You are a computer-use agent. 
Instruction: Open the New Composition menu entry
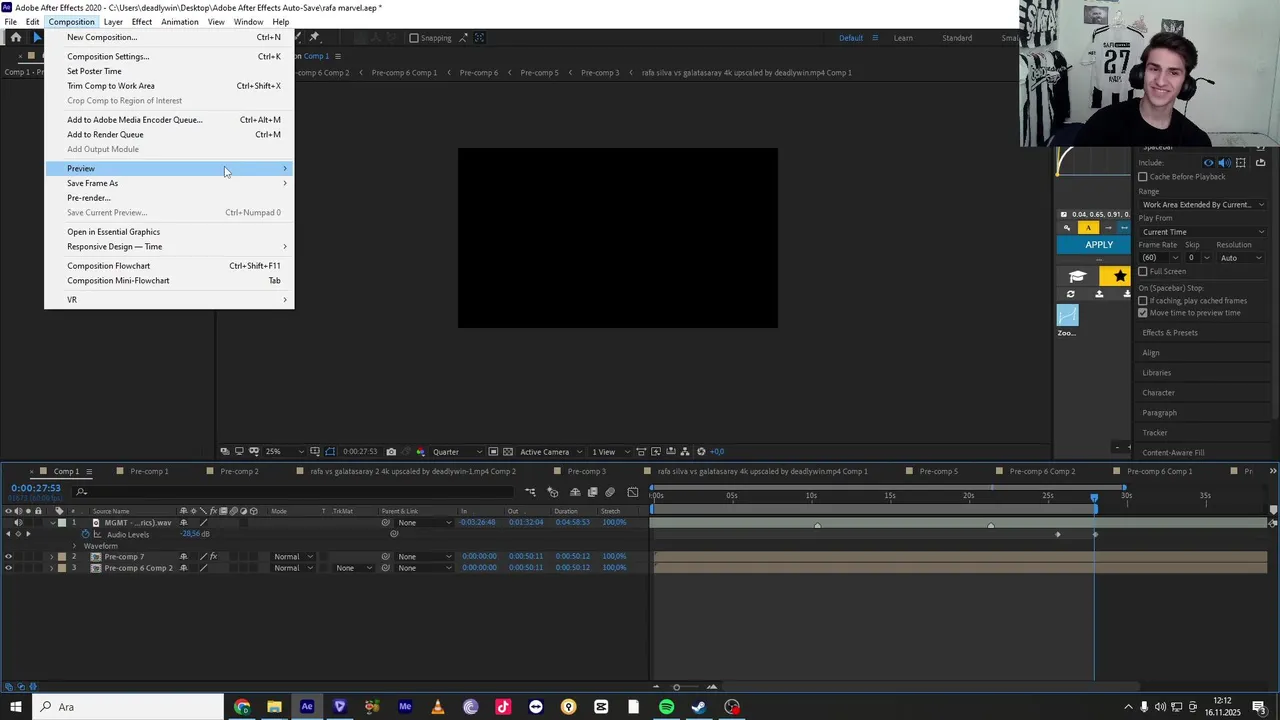pos(169,37)
